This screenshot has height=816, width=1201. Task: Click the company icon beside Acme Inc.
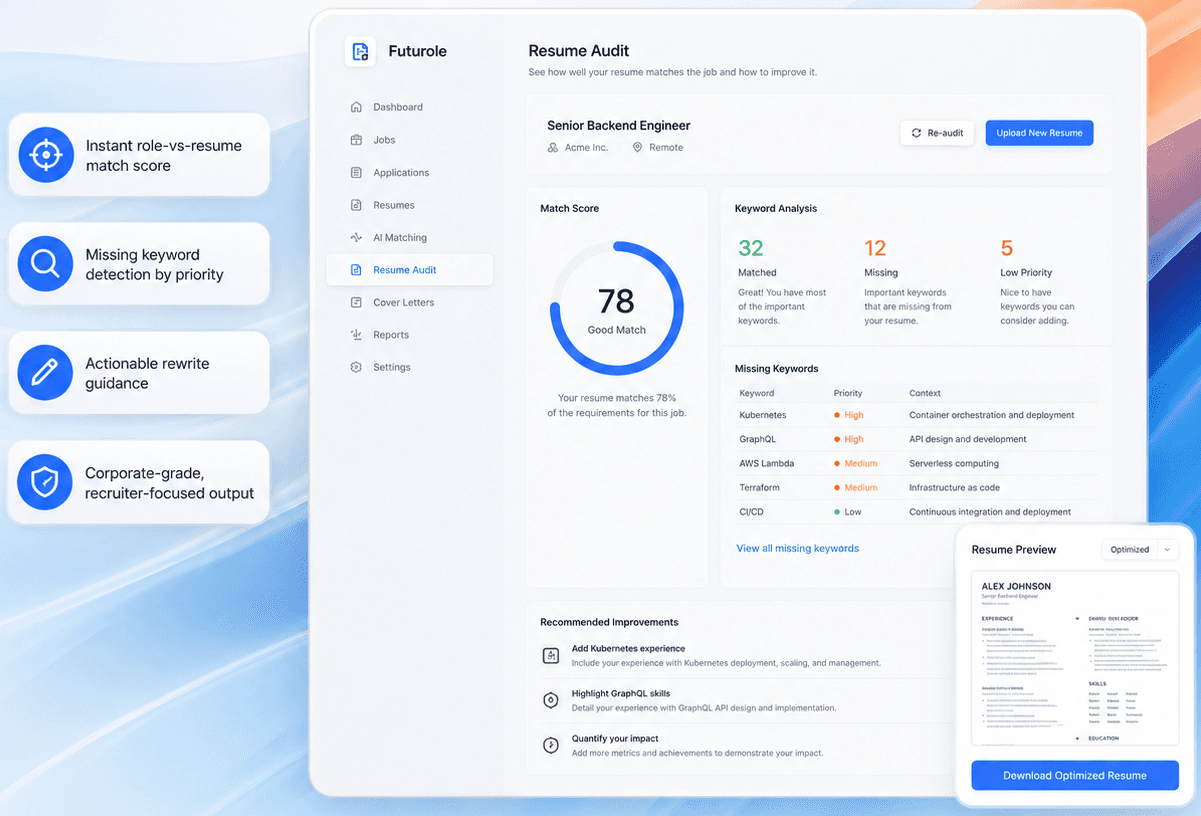553,147
